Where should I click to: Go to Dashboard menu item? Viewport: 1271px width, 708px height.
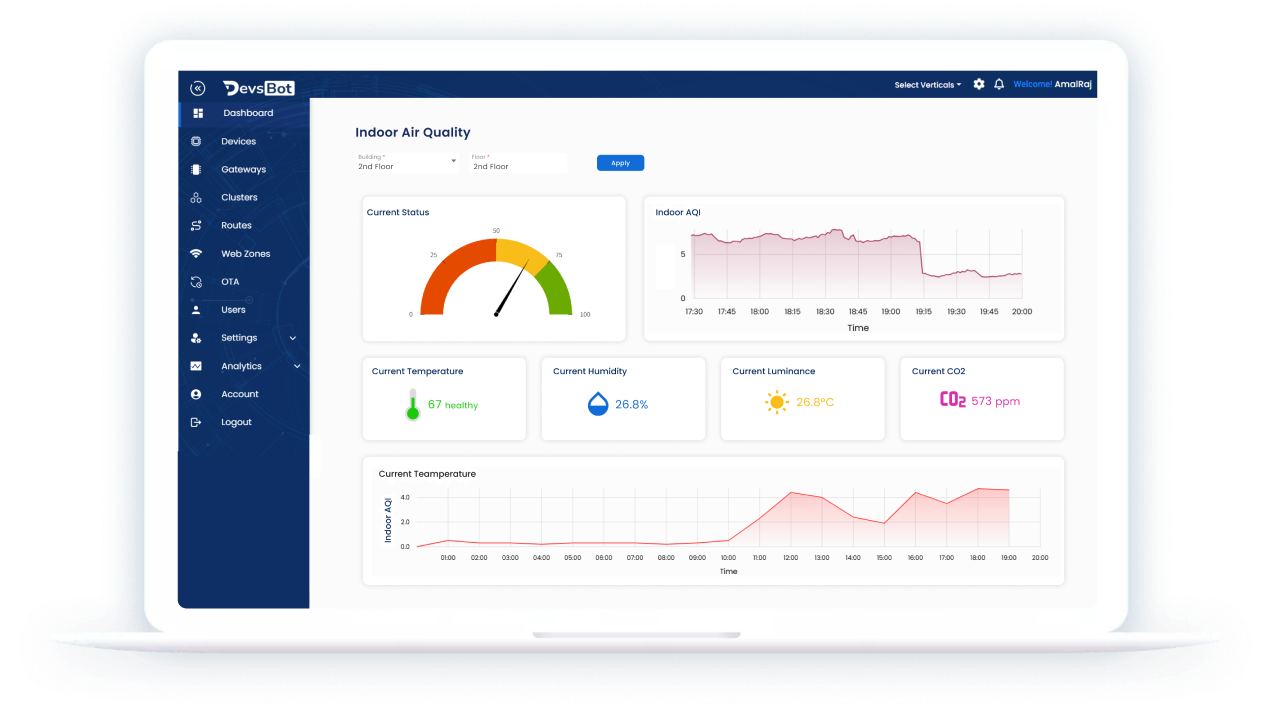point(247,113)
